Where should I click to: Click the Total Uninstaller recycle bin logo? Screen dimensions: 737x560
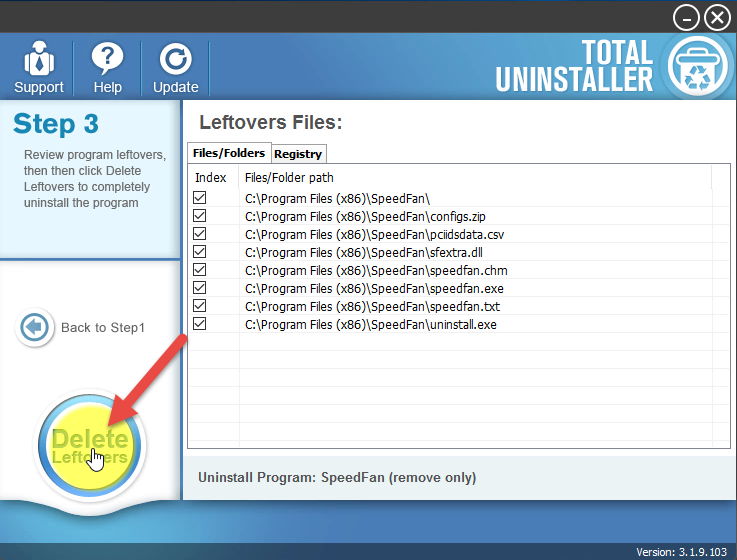pos(698,66)
